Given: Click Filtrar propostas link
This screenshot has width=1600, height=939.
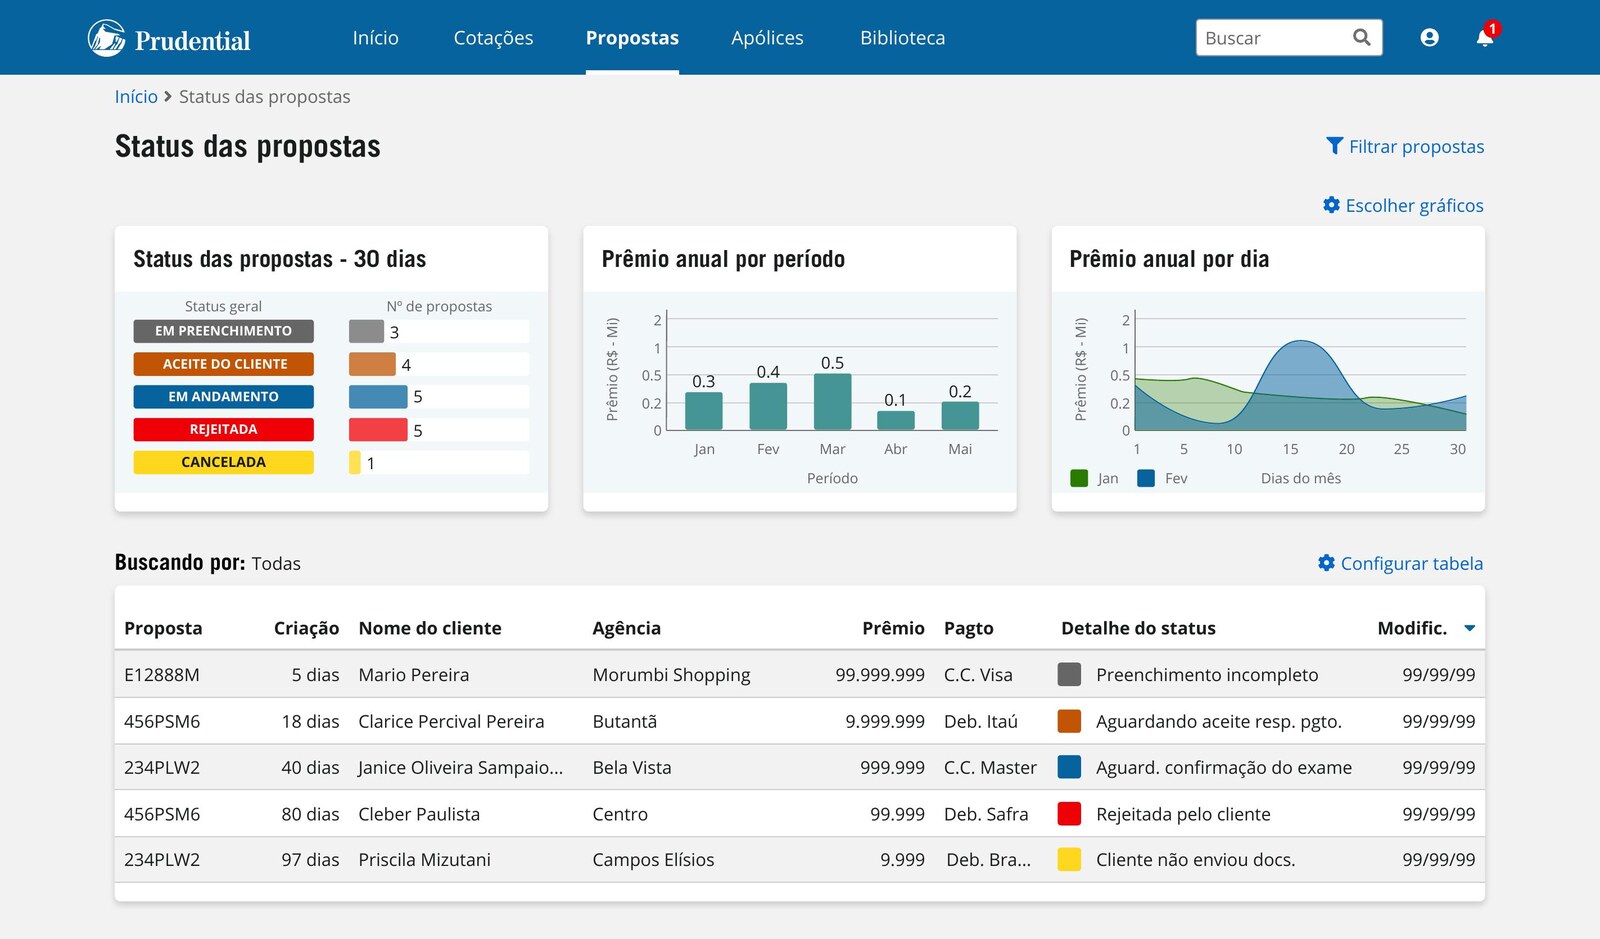Looking at the screenshot, I should coord(1416,146).
